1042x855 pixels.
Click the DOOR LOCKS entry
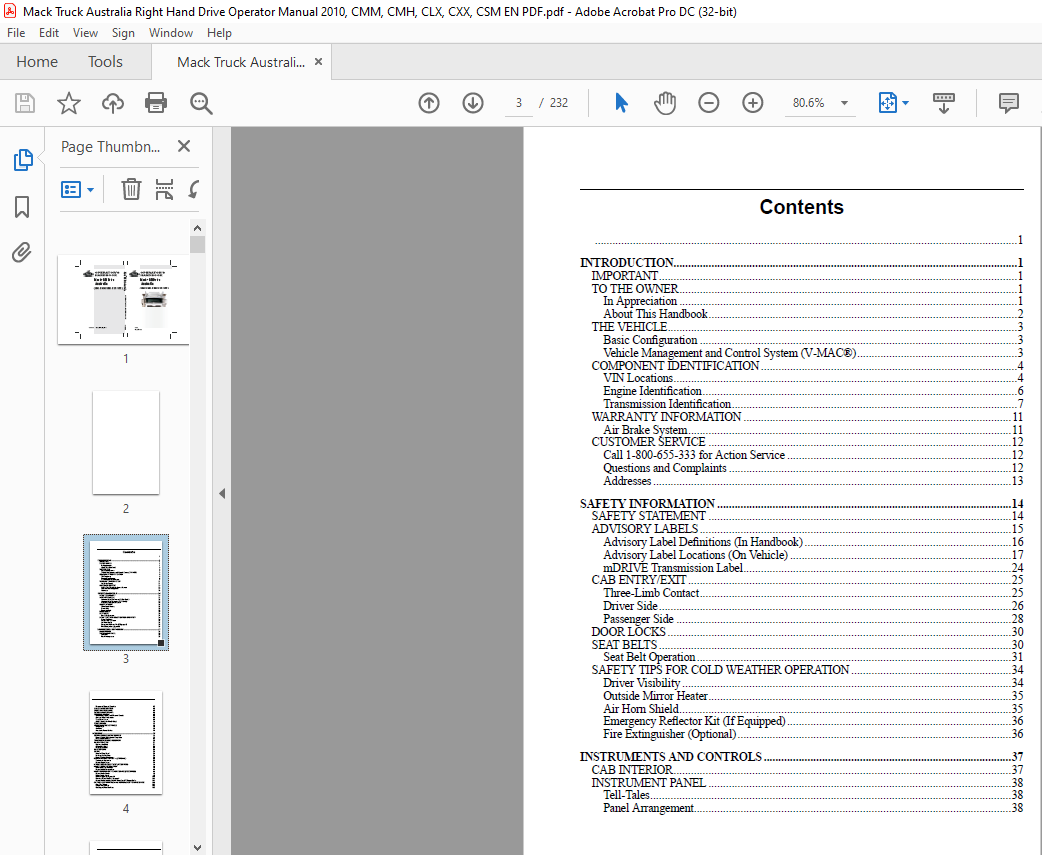[x=807, y=632]
